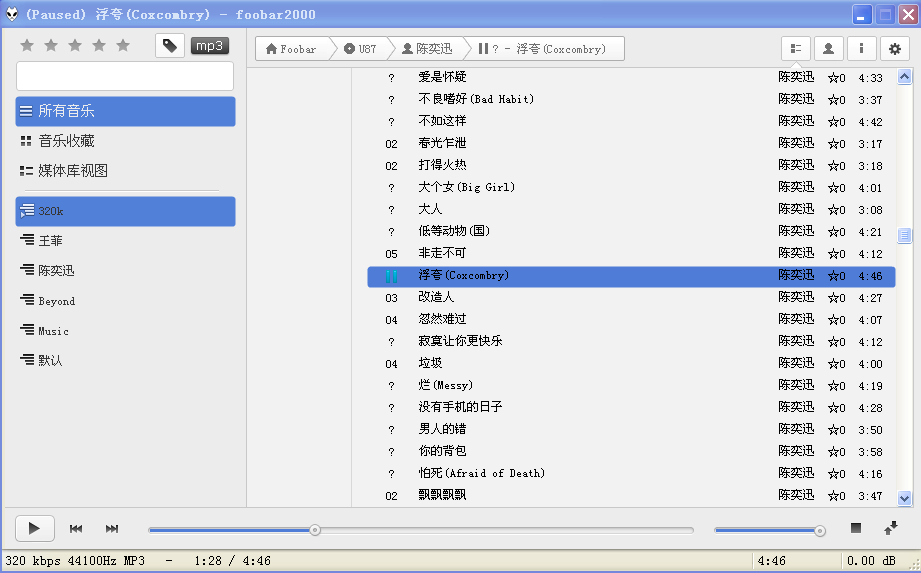The height and width of the screenshot is (573, 921).
Task: Skip to next track
Action: 112,529
